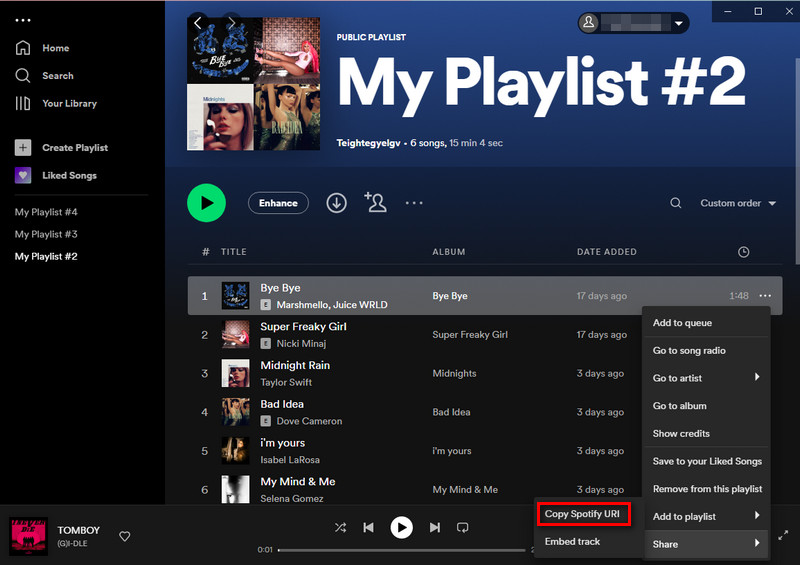Expand the Go to artist submenu
Image resolution: width=800 pixels, height=565 pixels.
coord(706,378)
